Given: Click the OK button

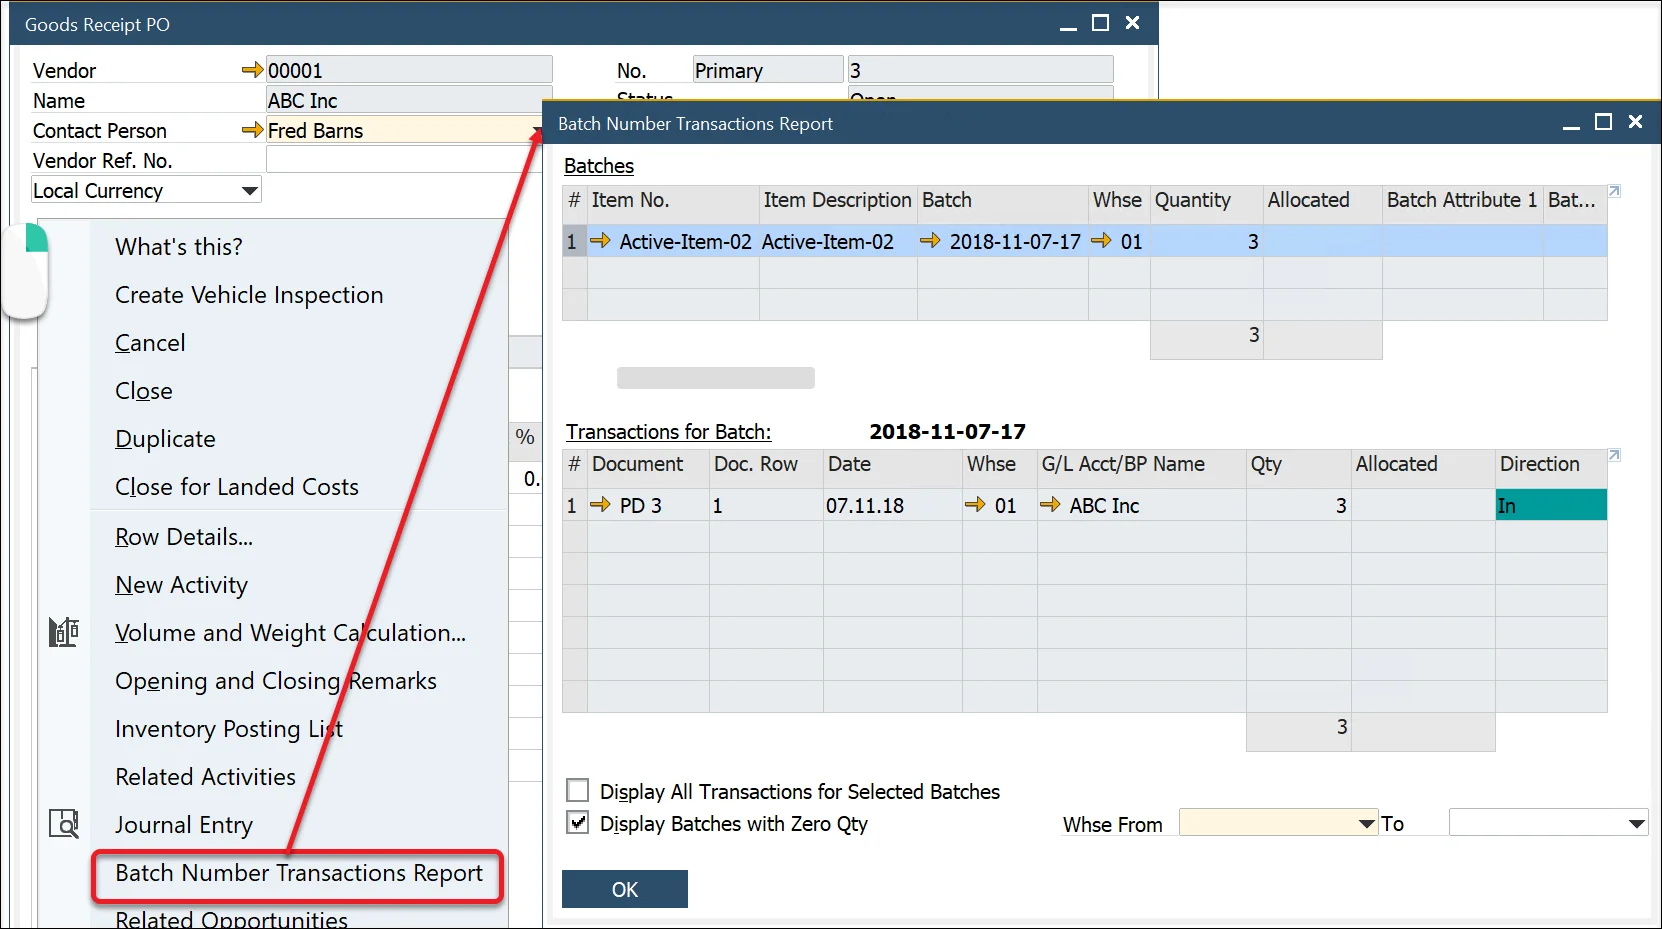Looking at the screenshot, I should point(624,888).
